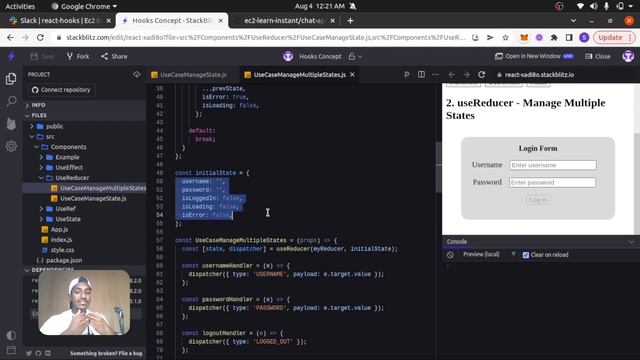Open a new Chrome tab
This screenshot has width=640, height=360.
[x=350, y=20]
